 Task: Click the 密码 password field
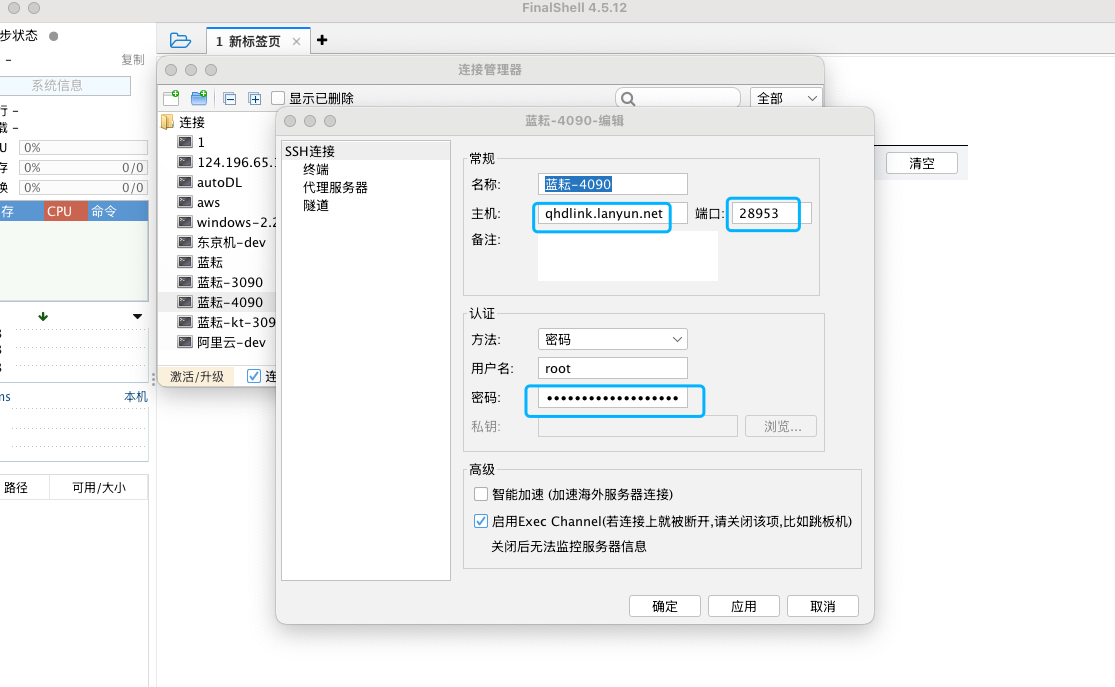click(612, 398)
